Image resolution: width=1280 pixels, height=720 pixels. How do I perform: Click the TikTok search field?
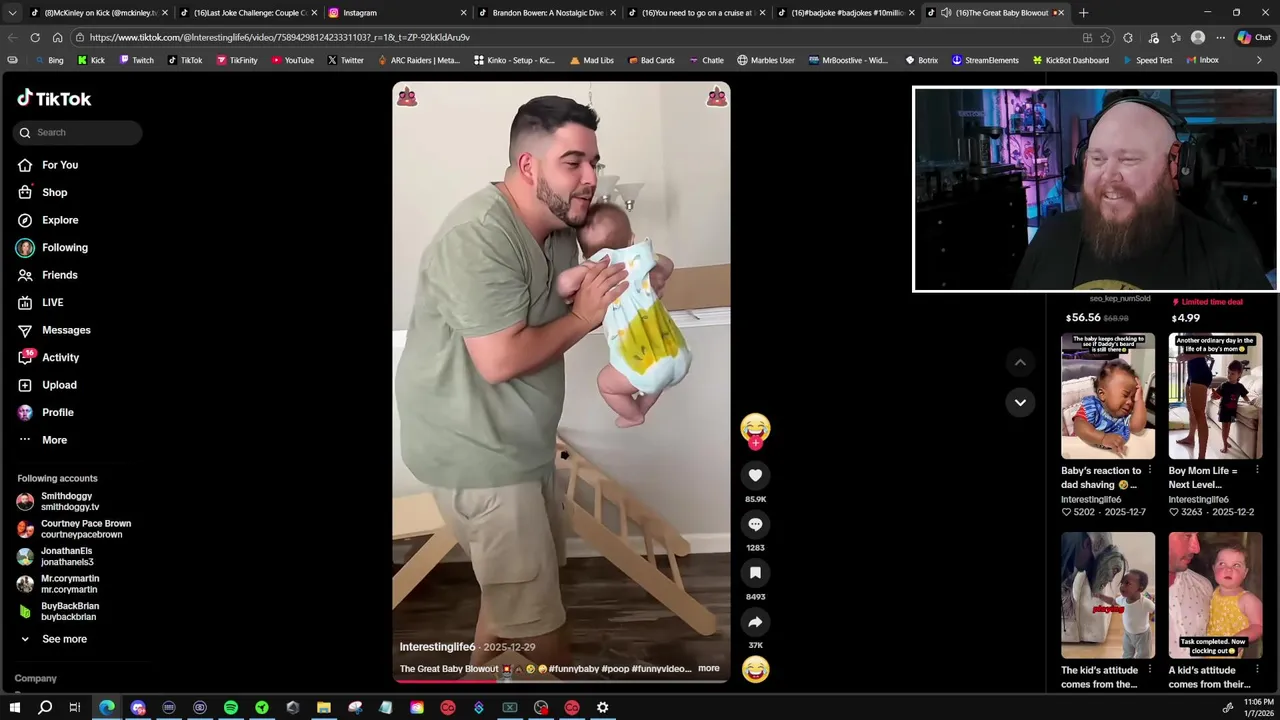pos(78,132)
